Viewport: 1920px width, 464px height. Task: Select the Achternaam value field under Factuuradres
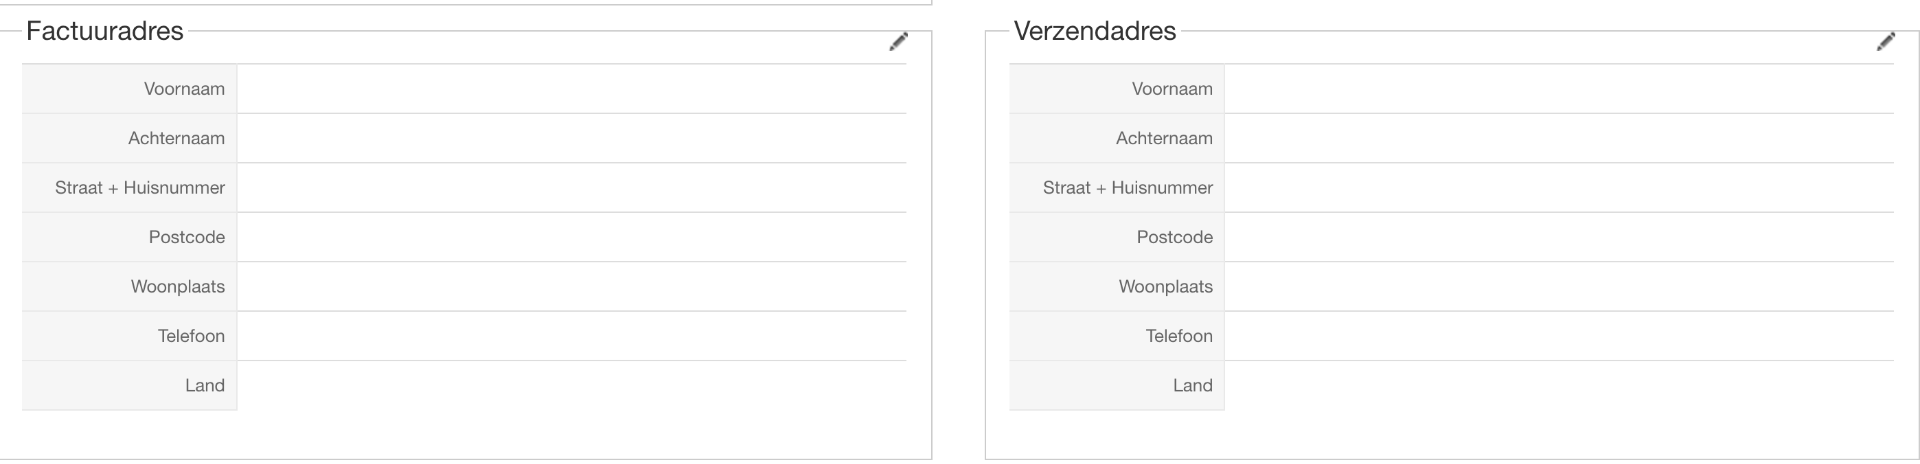(571, 138)
